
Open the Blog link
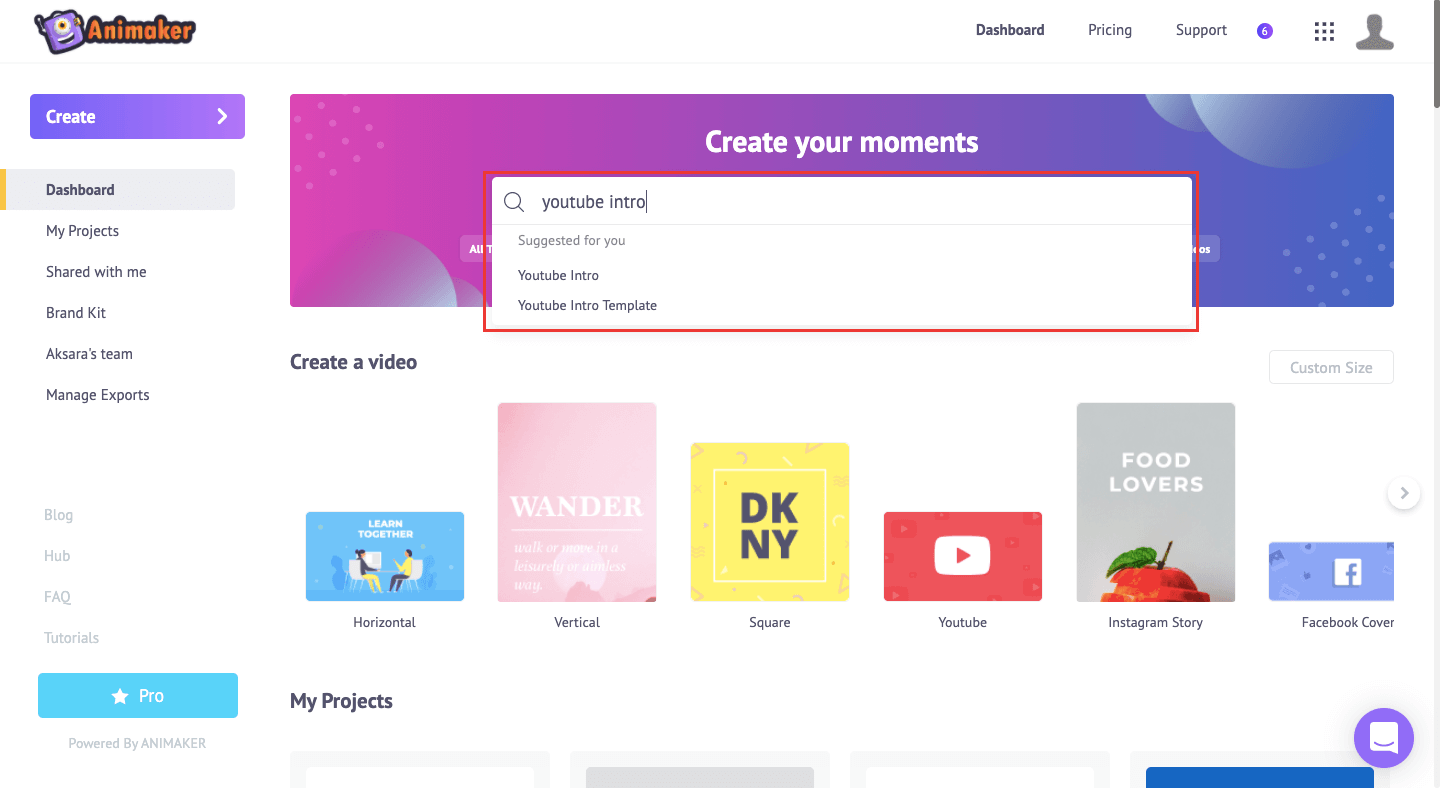tap(58, 515)
